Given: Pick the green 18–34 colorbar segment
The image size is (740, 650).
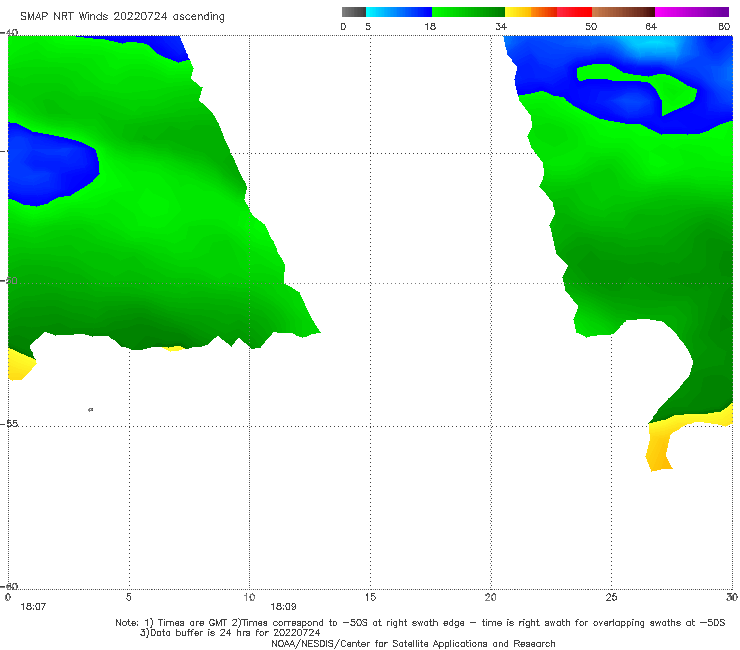Looking at the screenshot, I should (468, 12).
